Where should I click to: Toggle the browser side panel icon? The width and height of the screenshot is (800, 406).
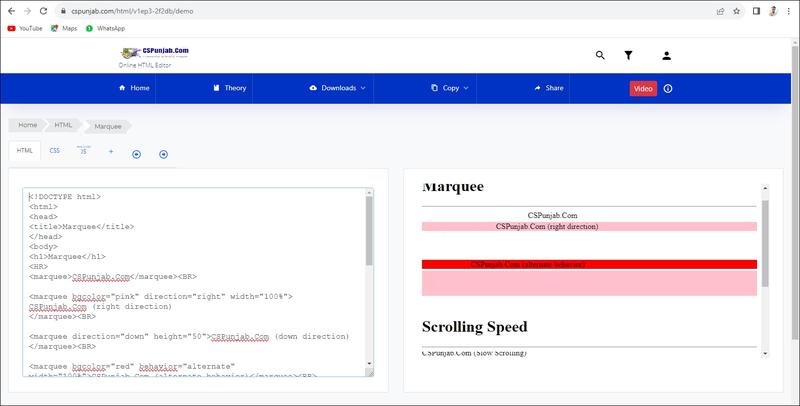tap(755, 11)
